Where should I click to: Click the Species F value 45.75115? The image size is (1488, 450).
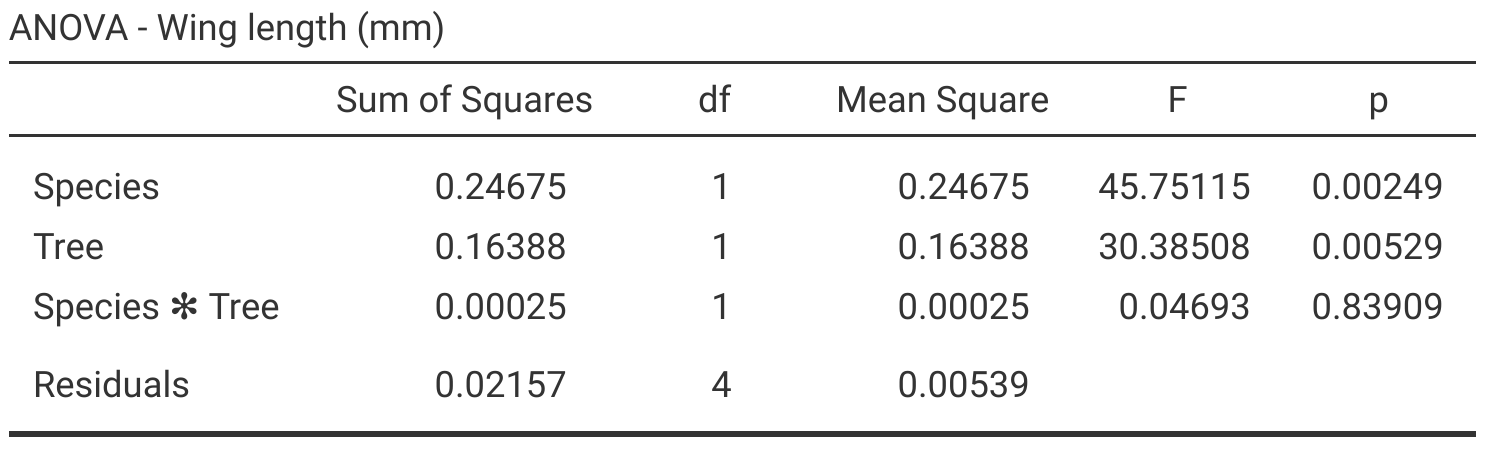[1174, 187]
